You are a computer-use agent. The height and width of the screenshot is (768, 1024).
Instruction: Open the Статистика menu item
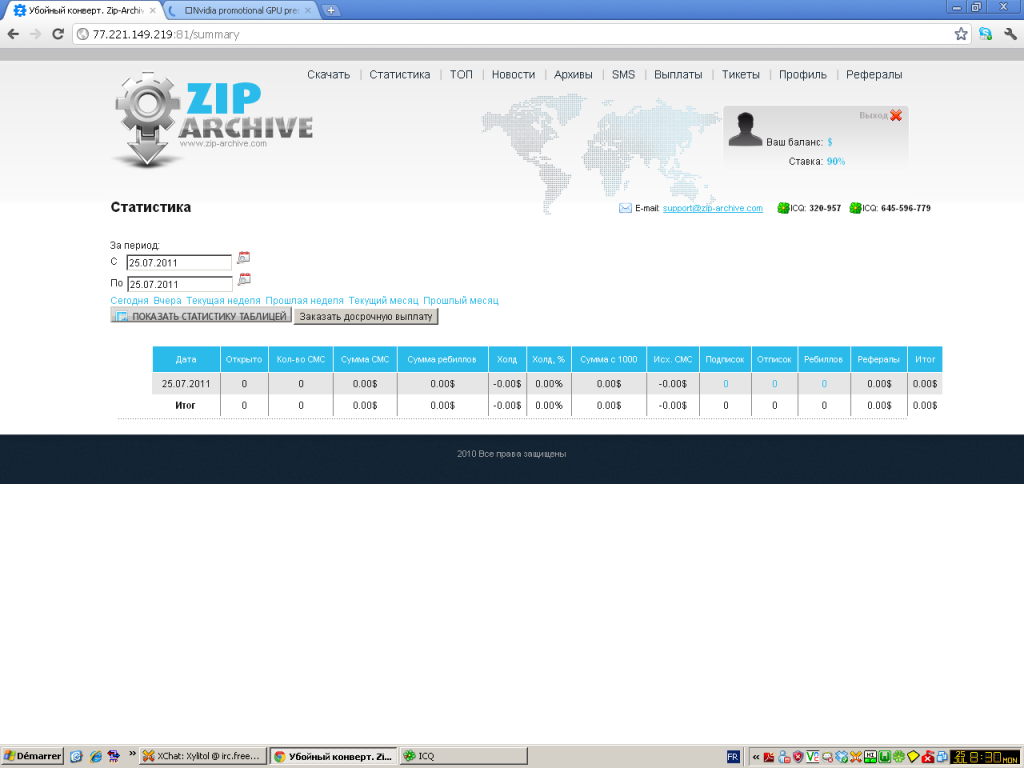tap(400, 74)
